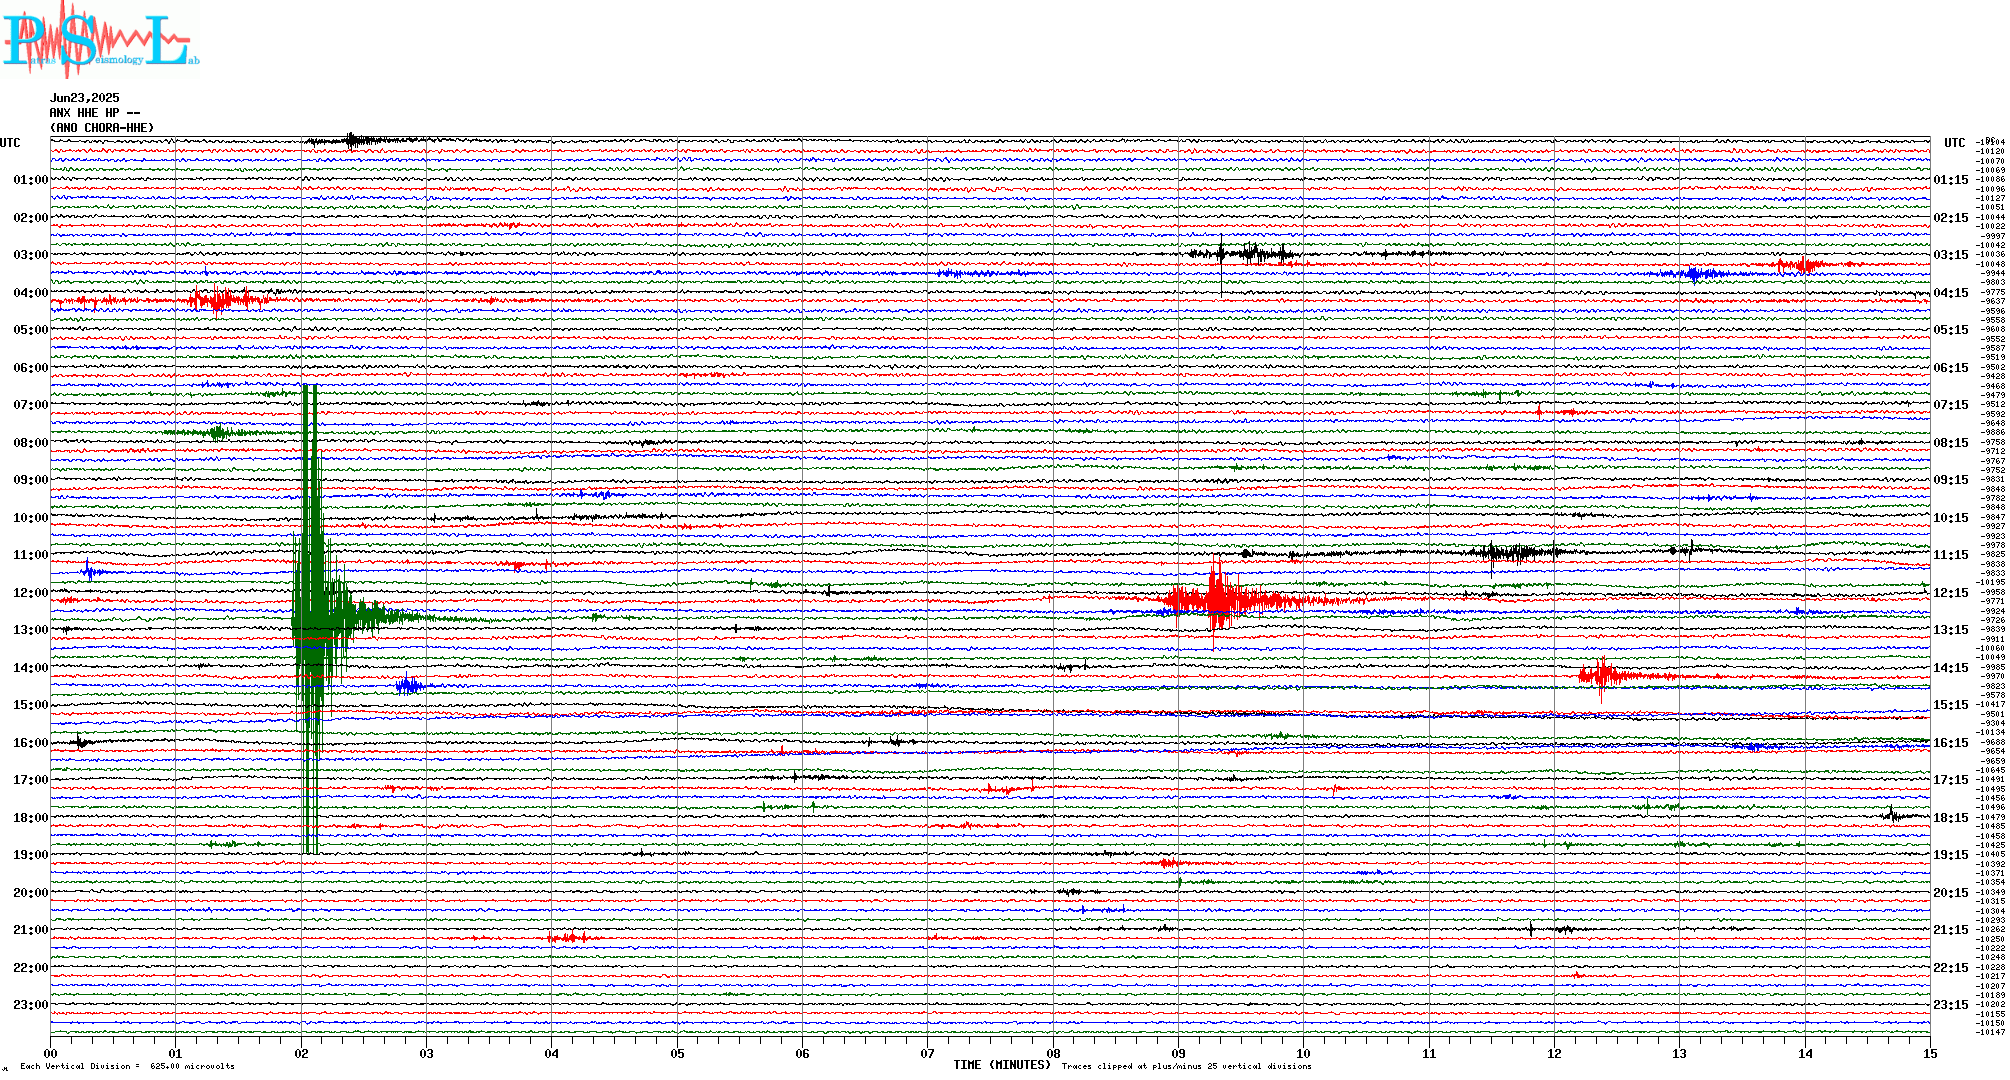
Task: Click the UTC label on the left axis
Action: 10,143
